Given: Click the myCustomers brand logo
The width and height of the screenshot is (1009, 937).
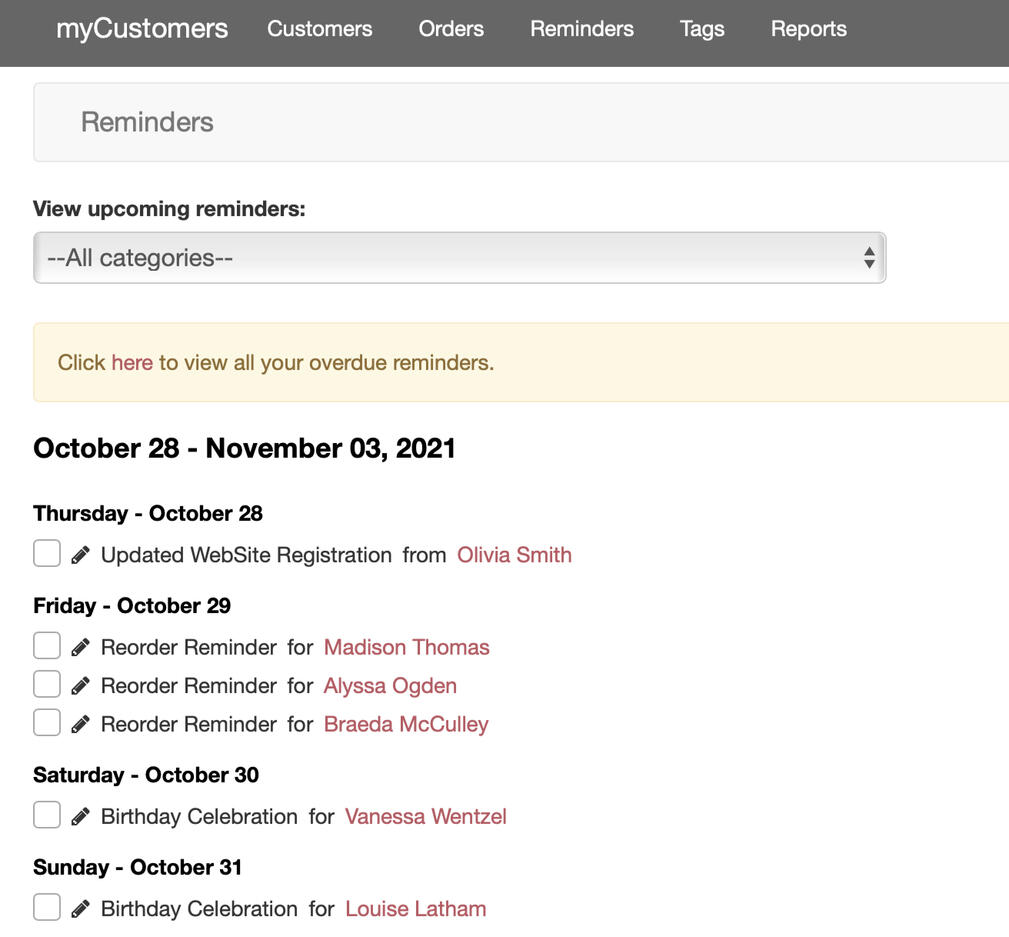Looking at the screenshot, I should [x=142, y=29].
